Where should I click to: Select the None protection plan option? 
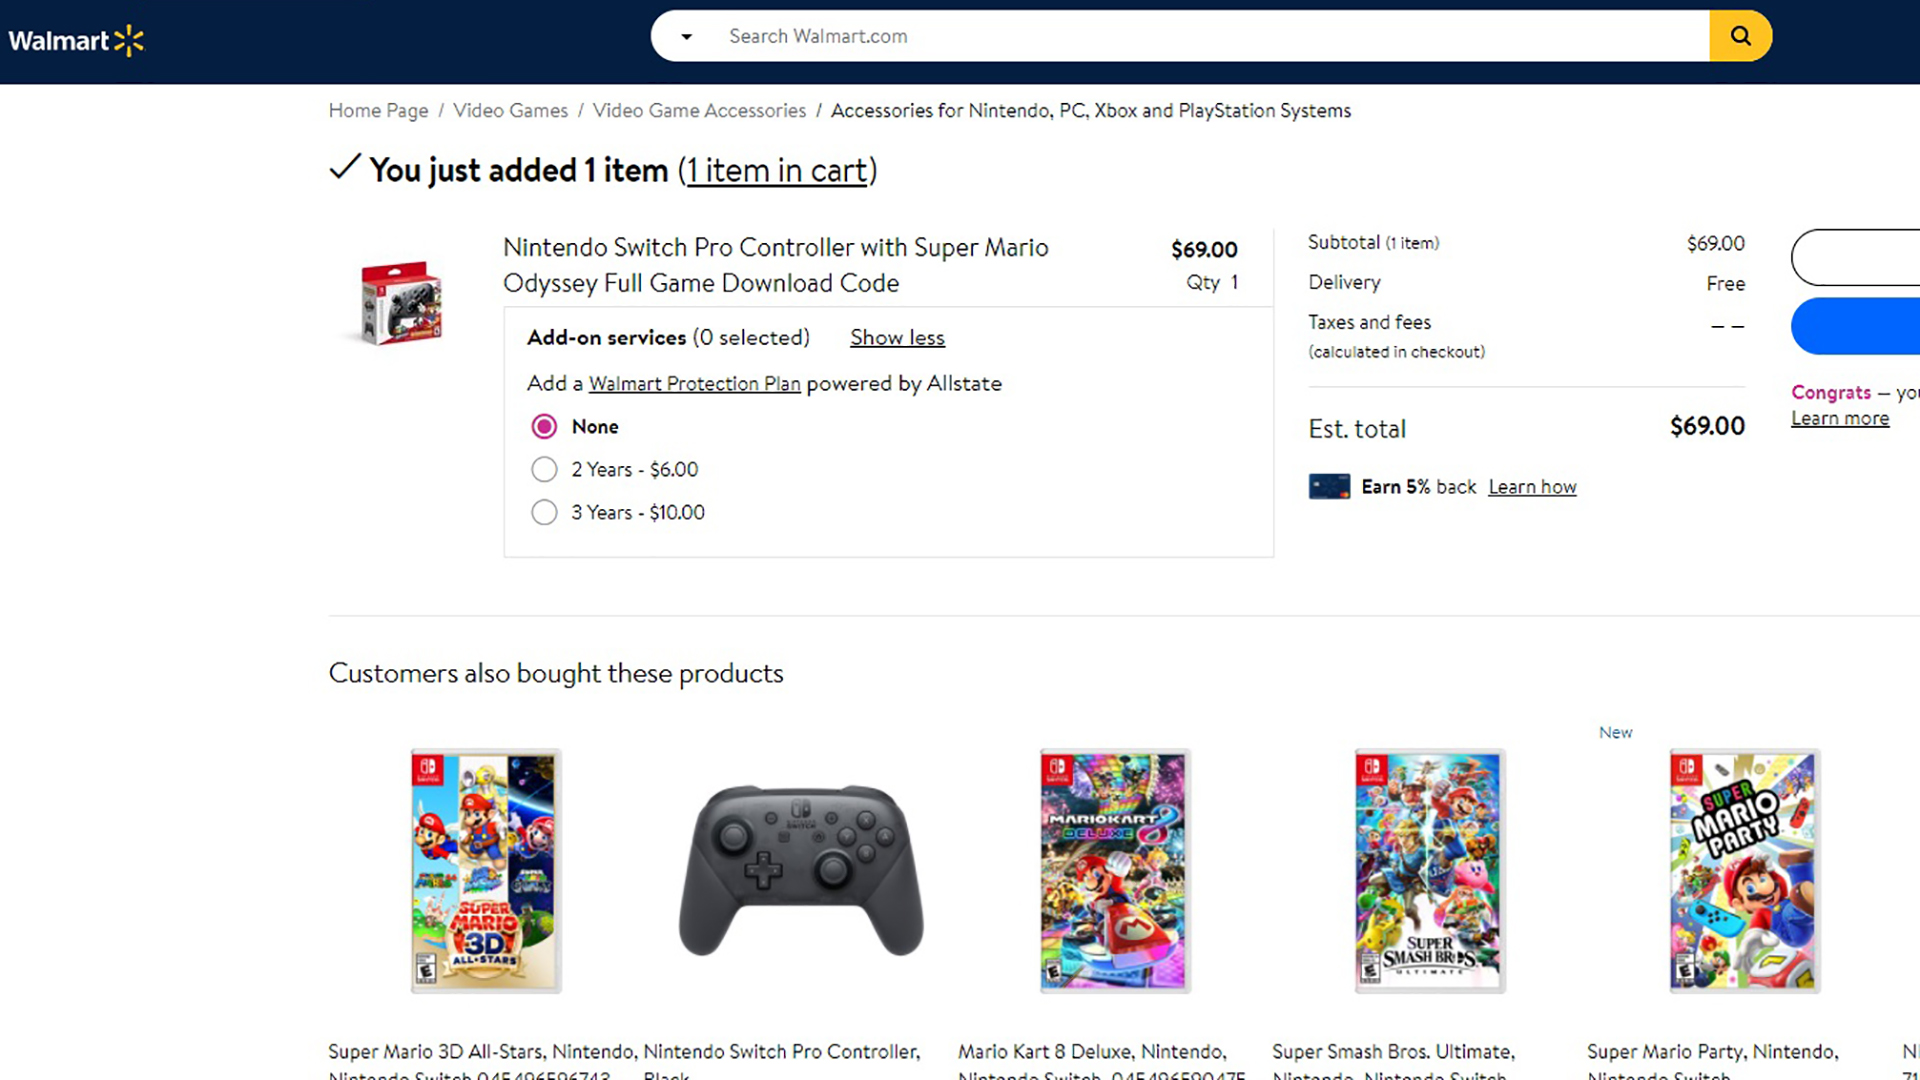[544, 427]
